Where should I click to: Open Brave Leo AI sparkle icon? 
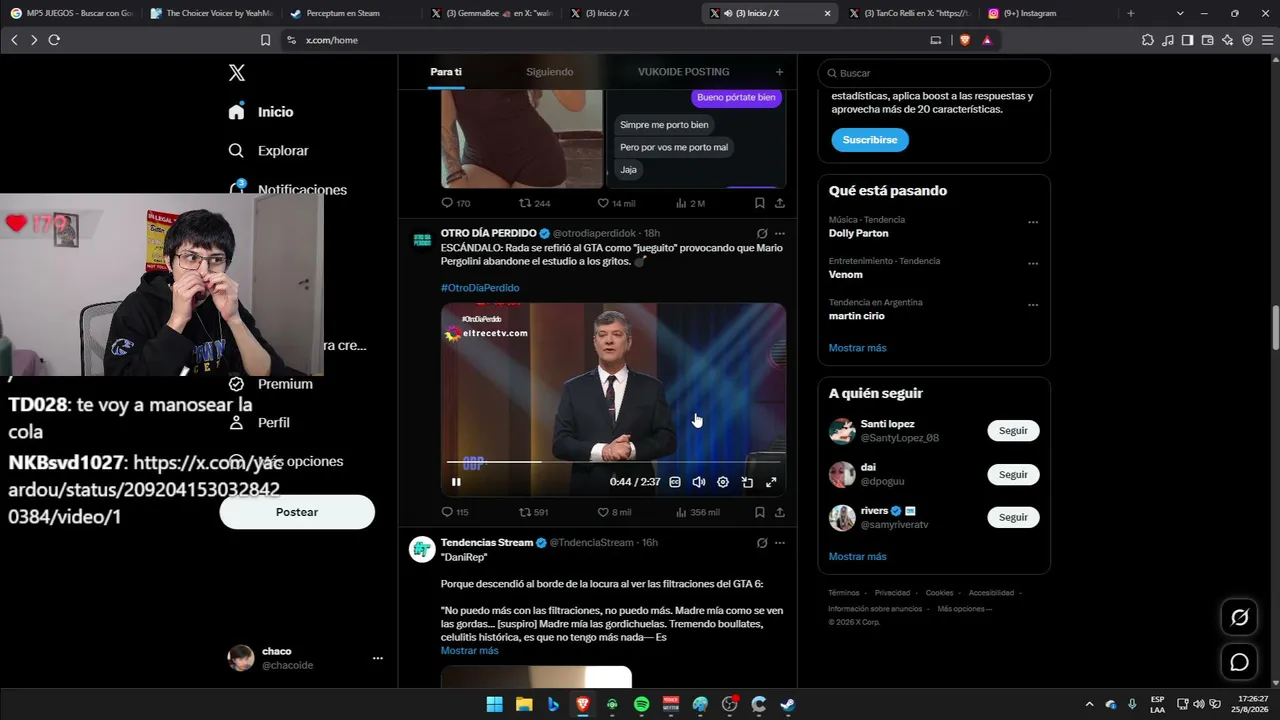click(x=1227, y=40)
